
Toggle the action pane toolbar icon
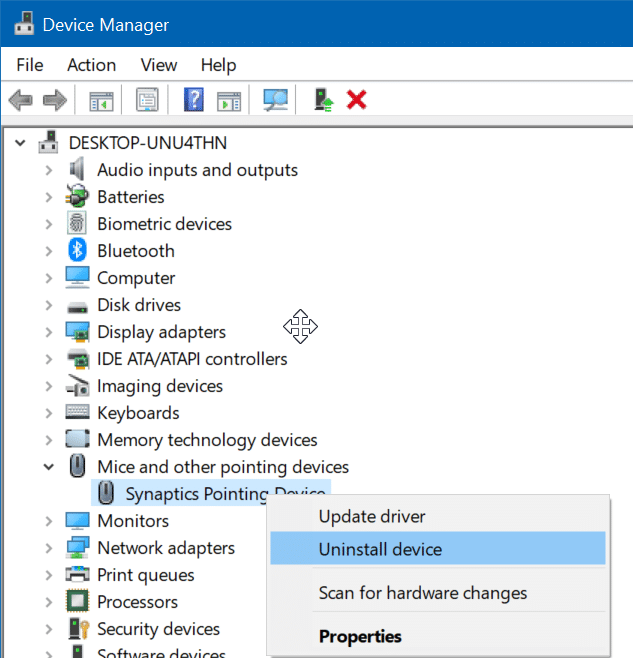point(229,101)
